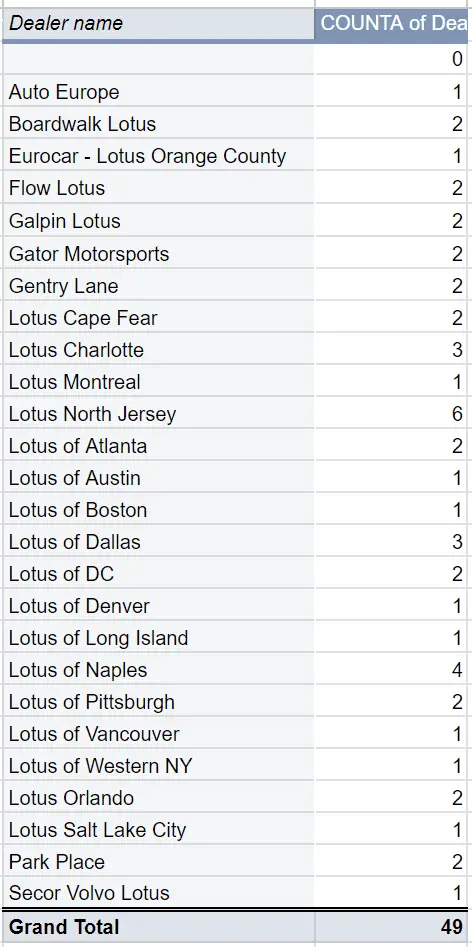Screen dimensions: 472x947
Task: Click the Lotus Salt Lake City cell
Action: [158, 830]
